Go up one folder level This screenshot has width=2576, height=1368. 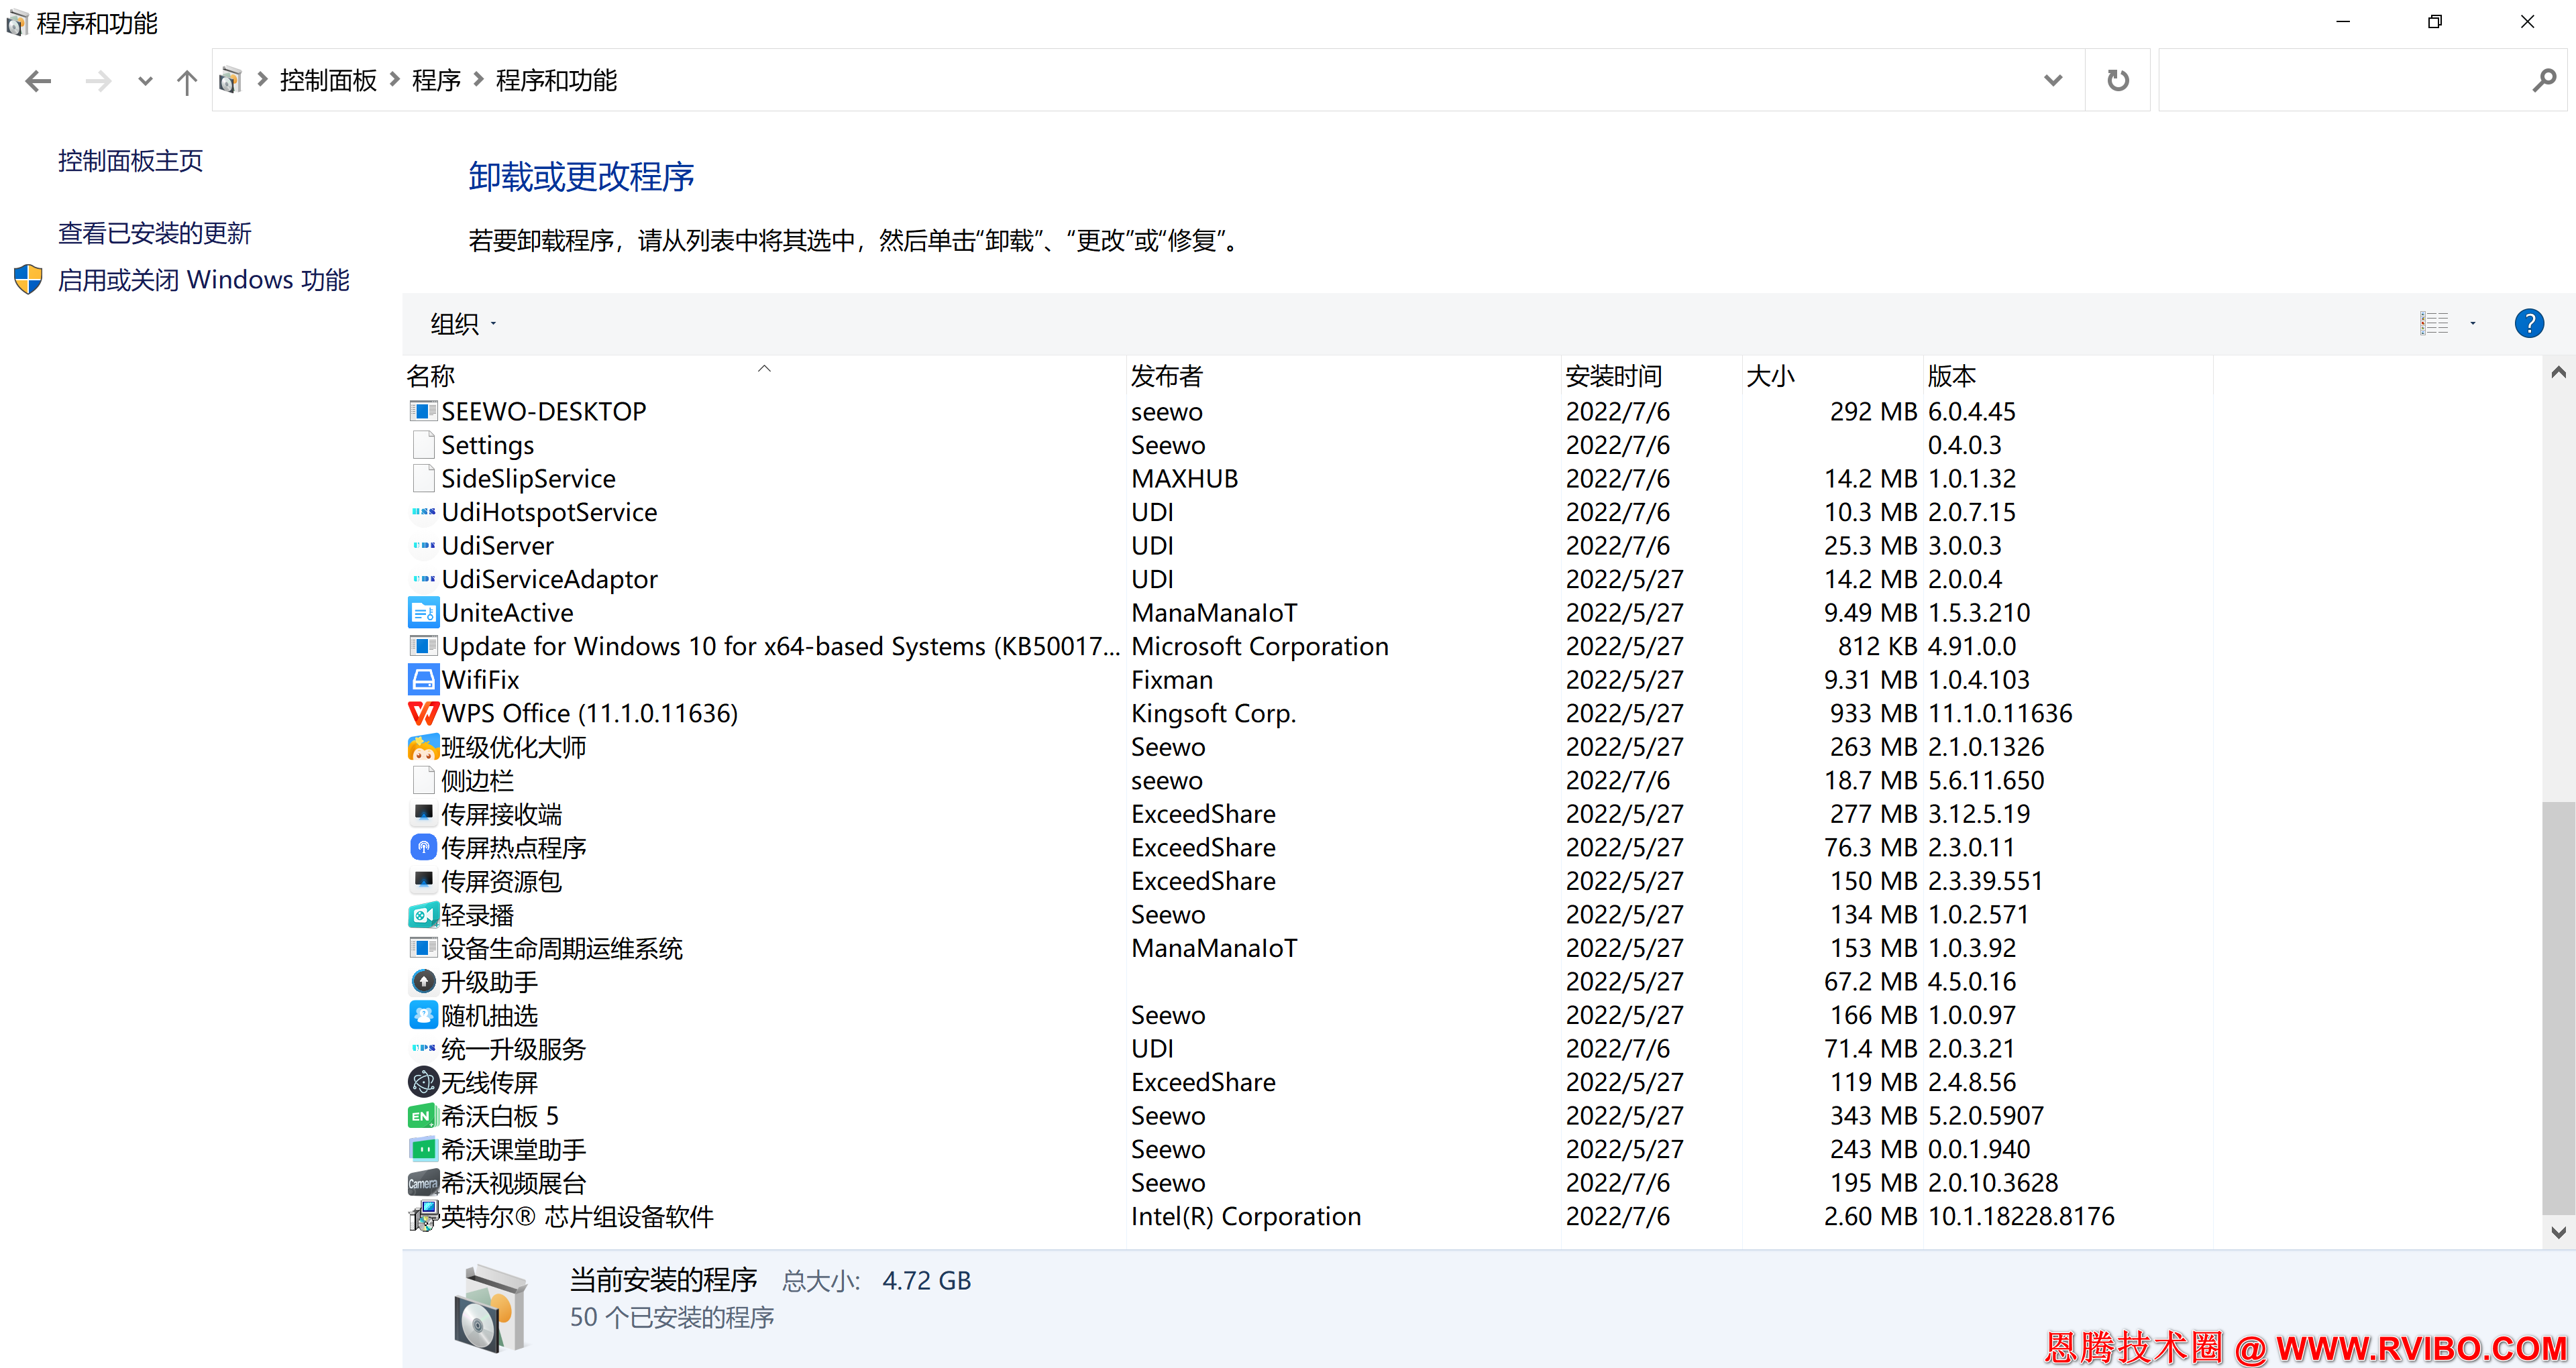tap(186, 81)
